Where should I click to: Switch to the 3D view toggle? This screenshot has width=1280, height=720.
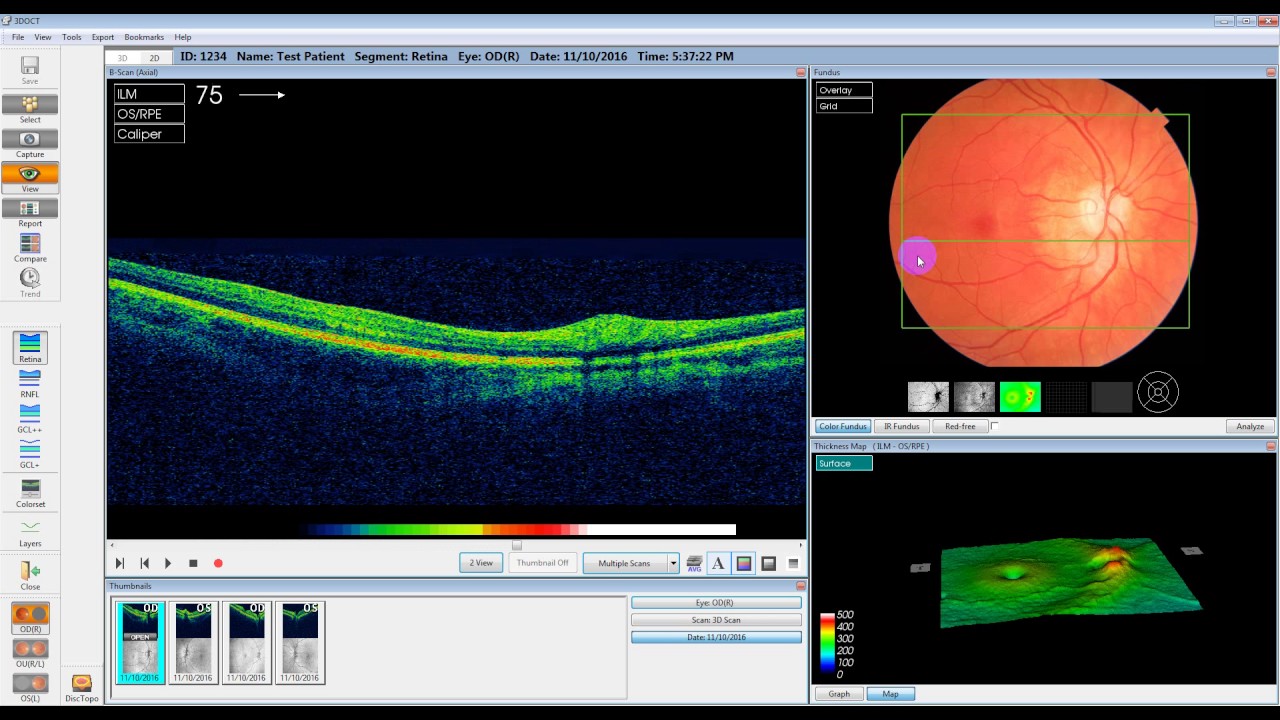(x=122, y=58)
